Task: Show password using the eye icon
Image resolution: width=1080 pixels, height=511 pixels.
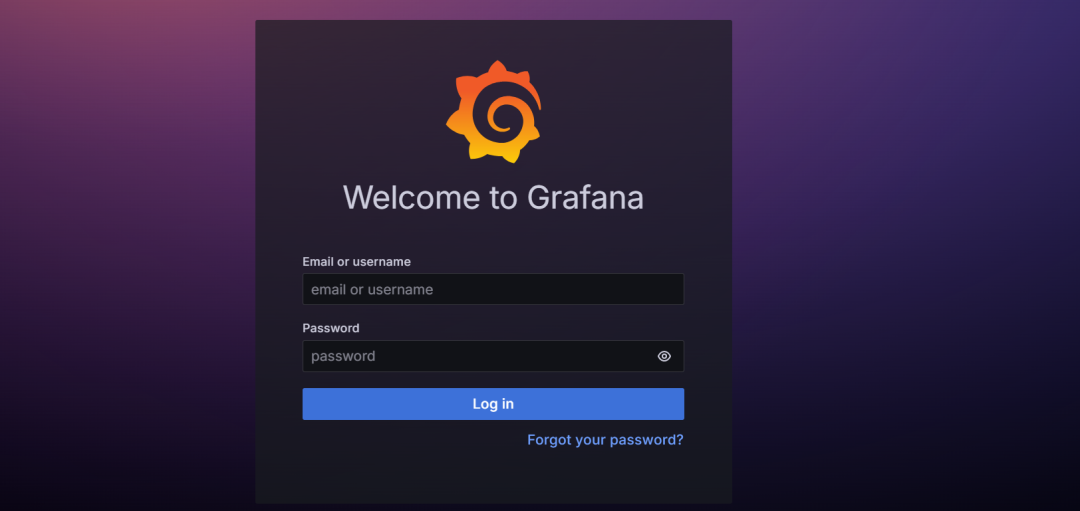Action: coord(664,356)
